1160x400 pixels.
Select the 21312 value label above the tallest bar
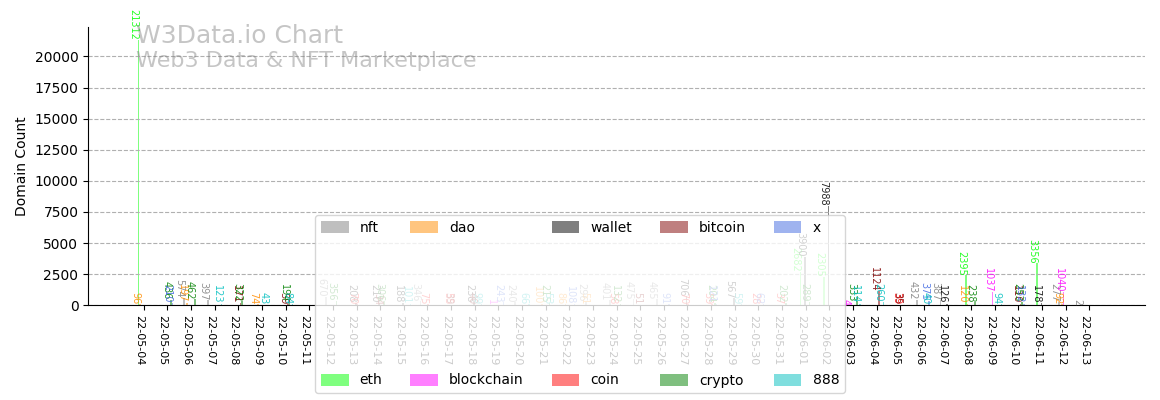[x=134, y=25]
